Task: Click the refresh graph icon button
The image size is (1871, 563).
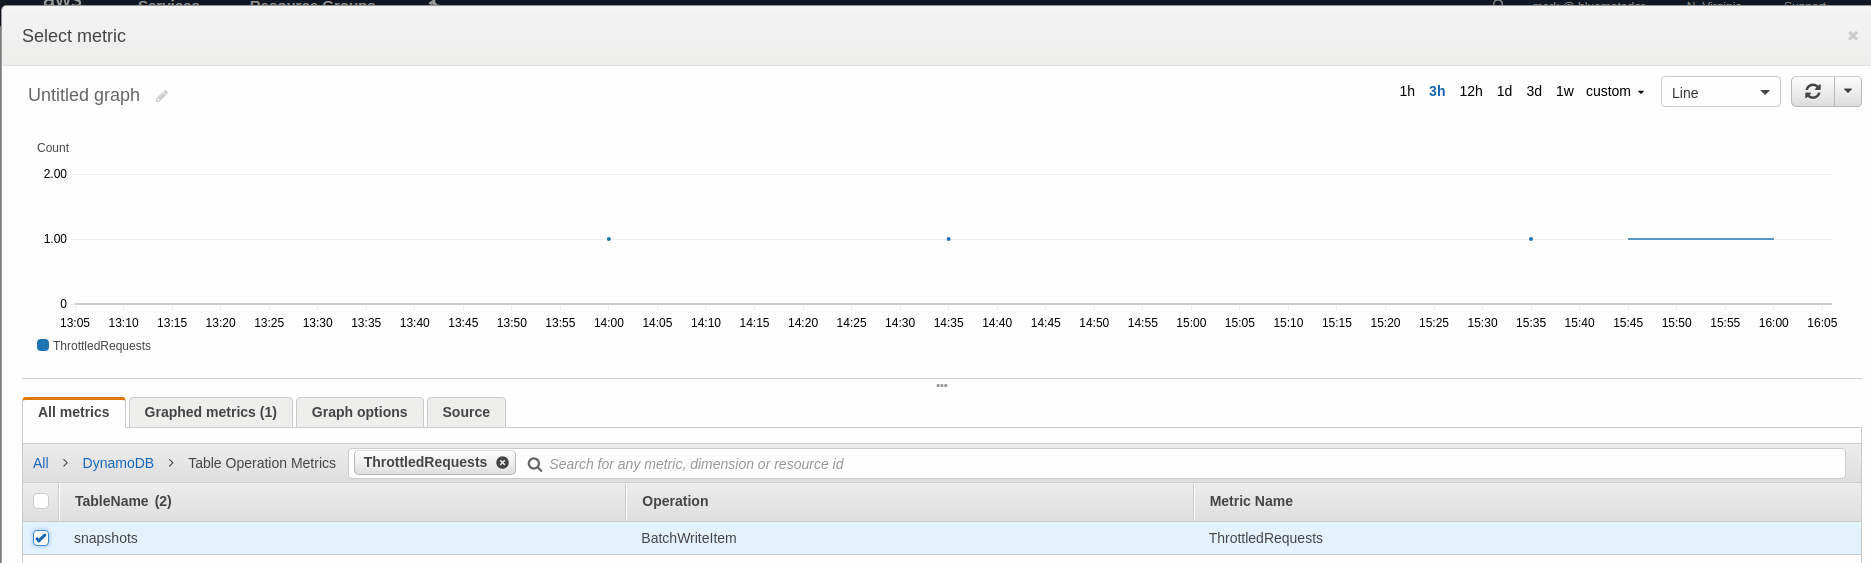Action: (x=1812, y=92)
